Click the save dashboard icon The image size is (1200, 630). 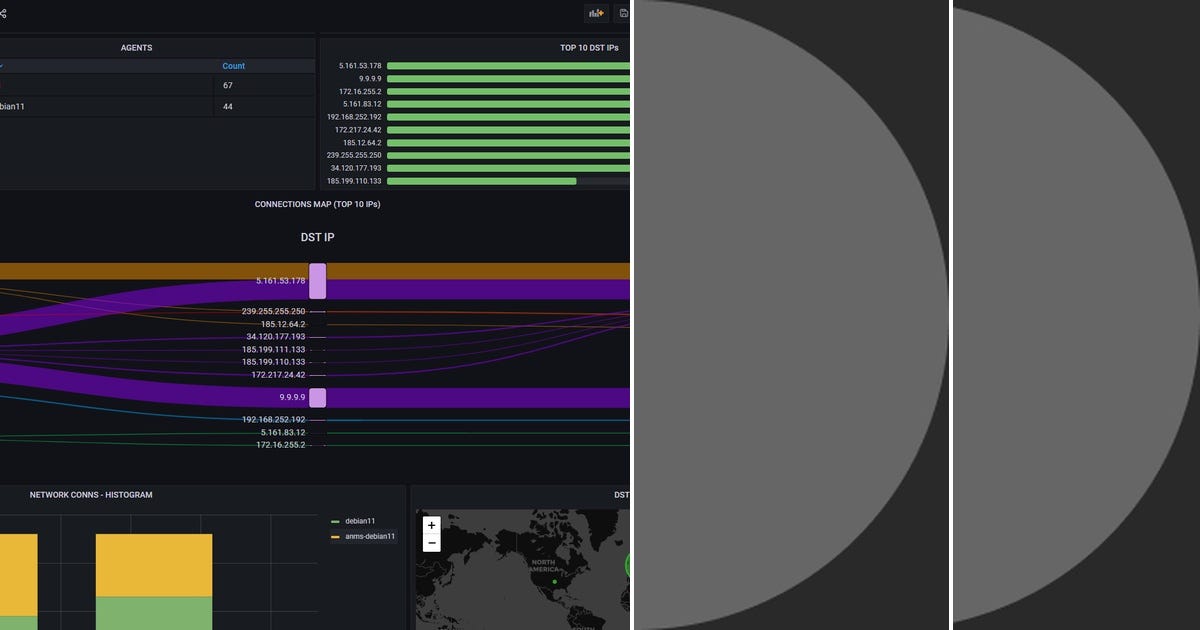tap(622, 13)
